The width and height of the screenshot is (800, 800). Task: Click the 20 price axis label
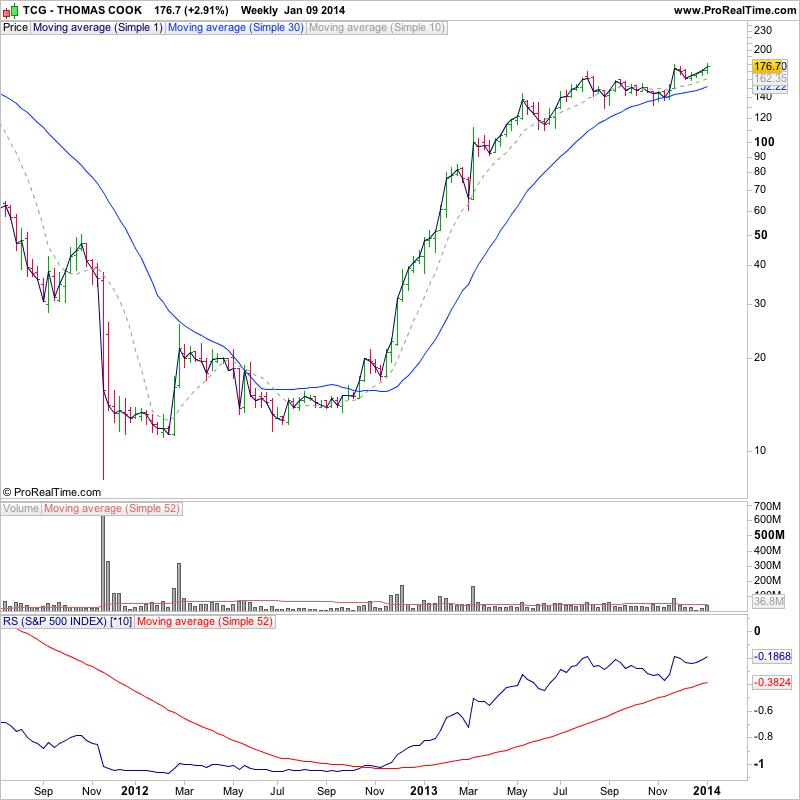(x=760, y=358)
